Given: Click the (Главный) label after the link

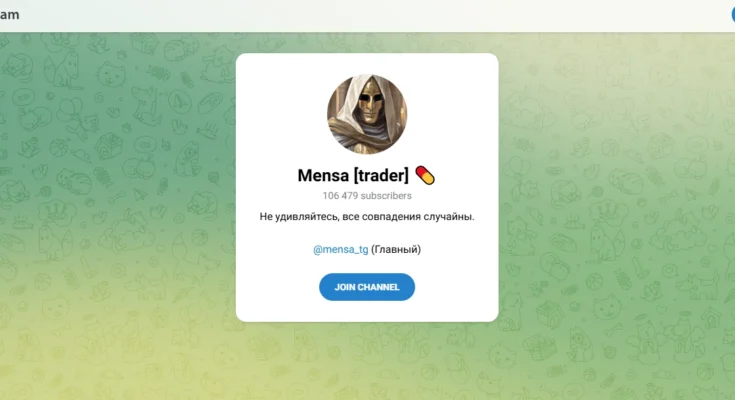Looking at the screenshot, I should pyautogui.click(x=396, y=249).
